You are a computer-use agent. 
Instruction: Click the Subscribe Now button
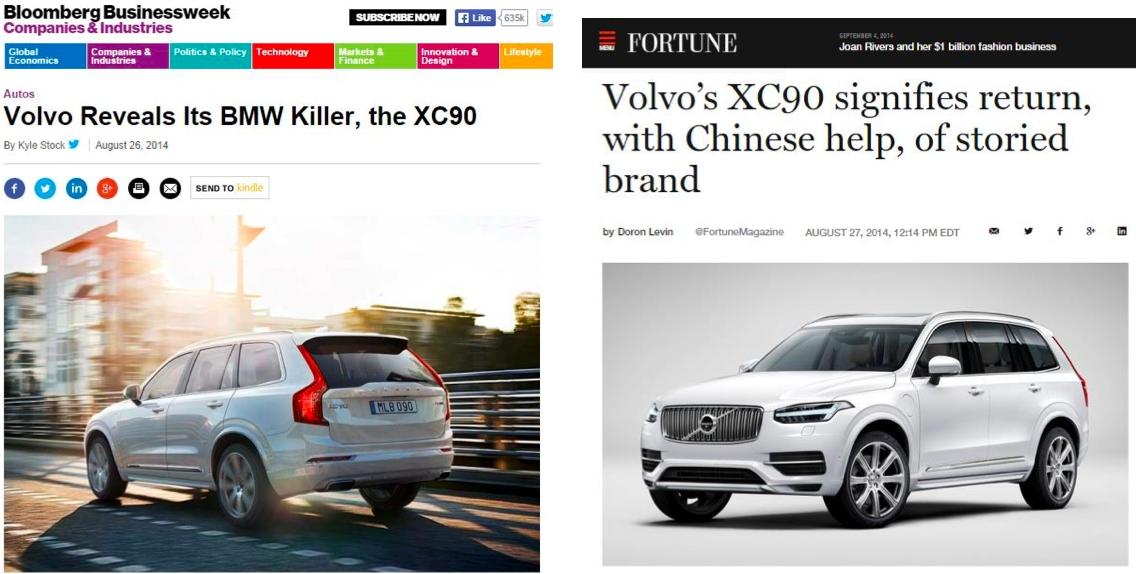(x=397, y=17)
